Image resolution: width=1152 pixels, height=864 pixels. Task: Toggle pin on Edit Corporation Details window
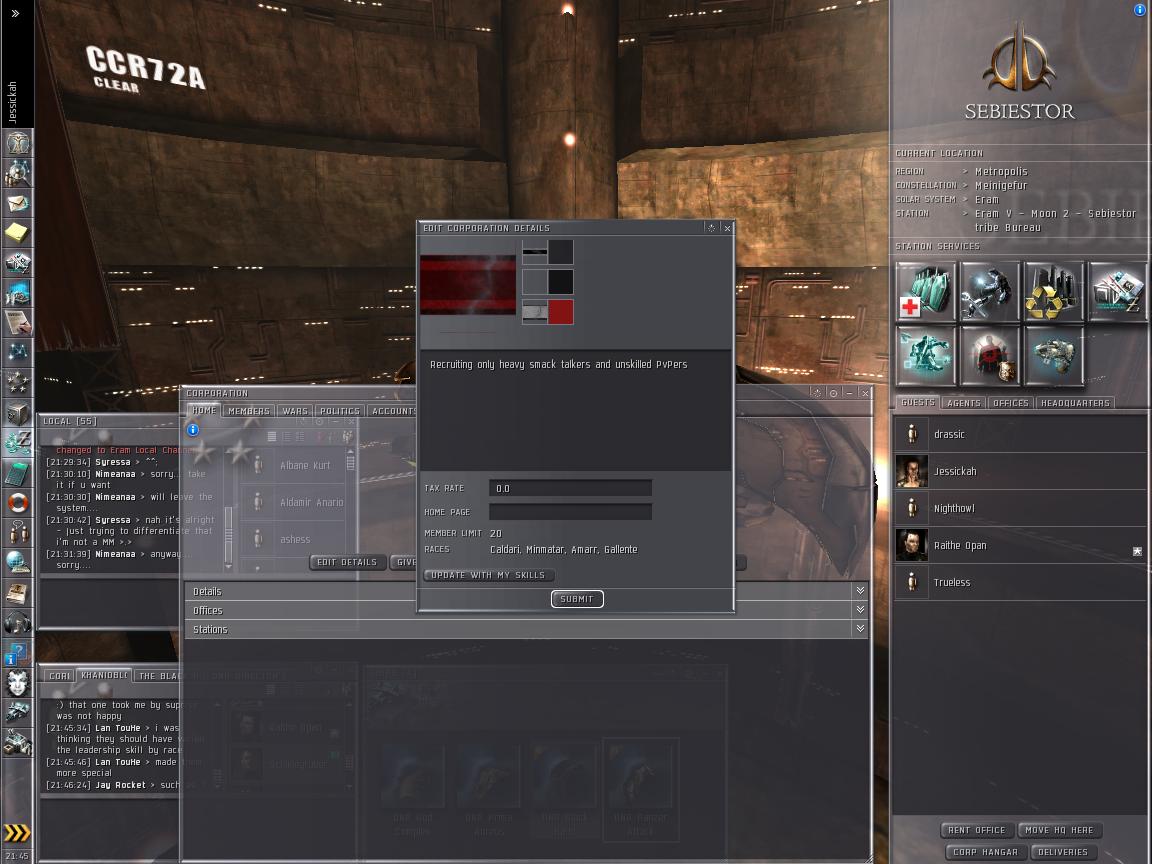(711, 228)
